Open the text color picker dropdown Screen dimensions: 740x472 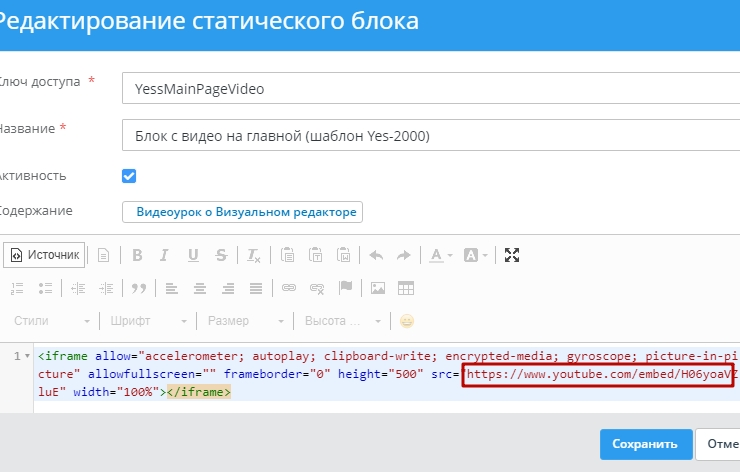(x=441, y=255)
